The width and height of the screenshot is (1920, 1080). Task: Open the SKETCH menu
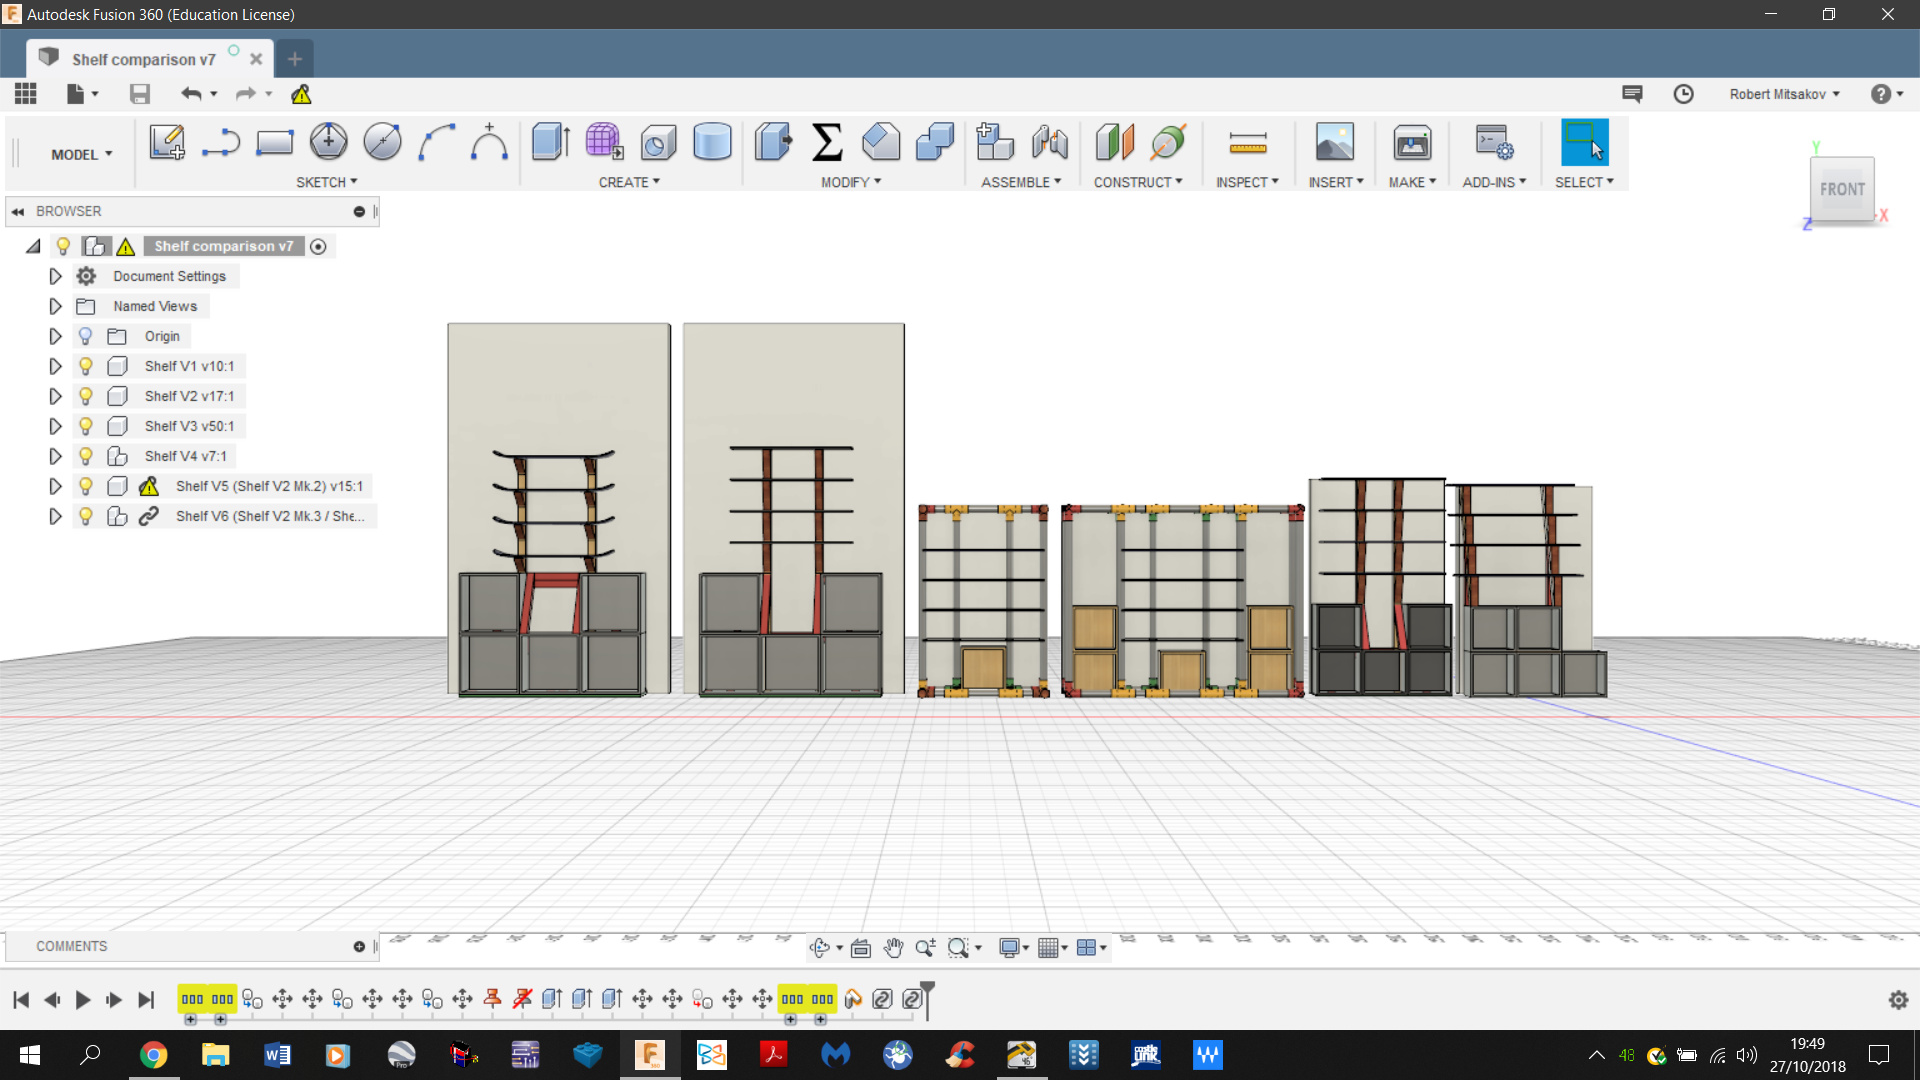pos(326,182)
